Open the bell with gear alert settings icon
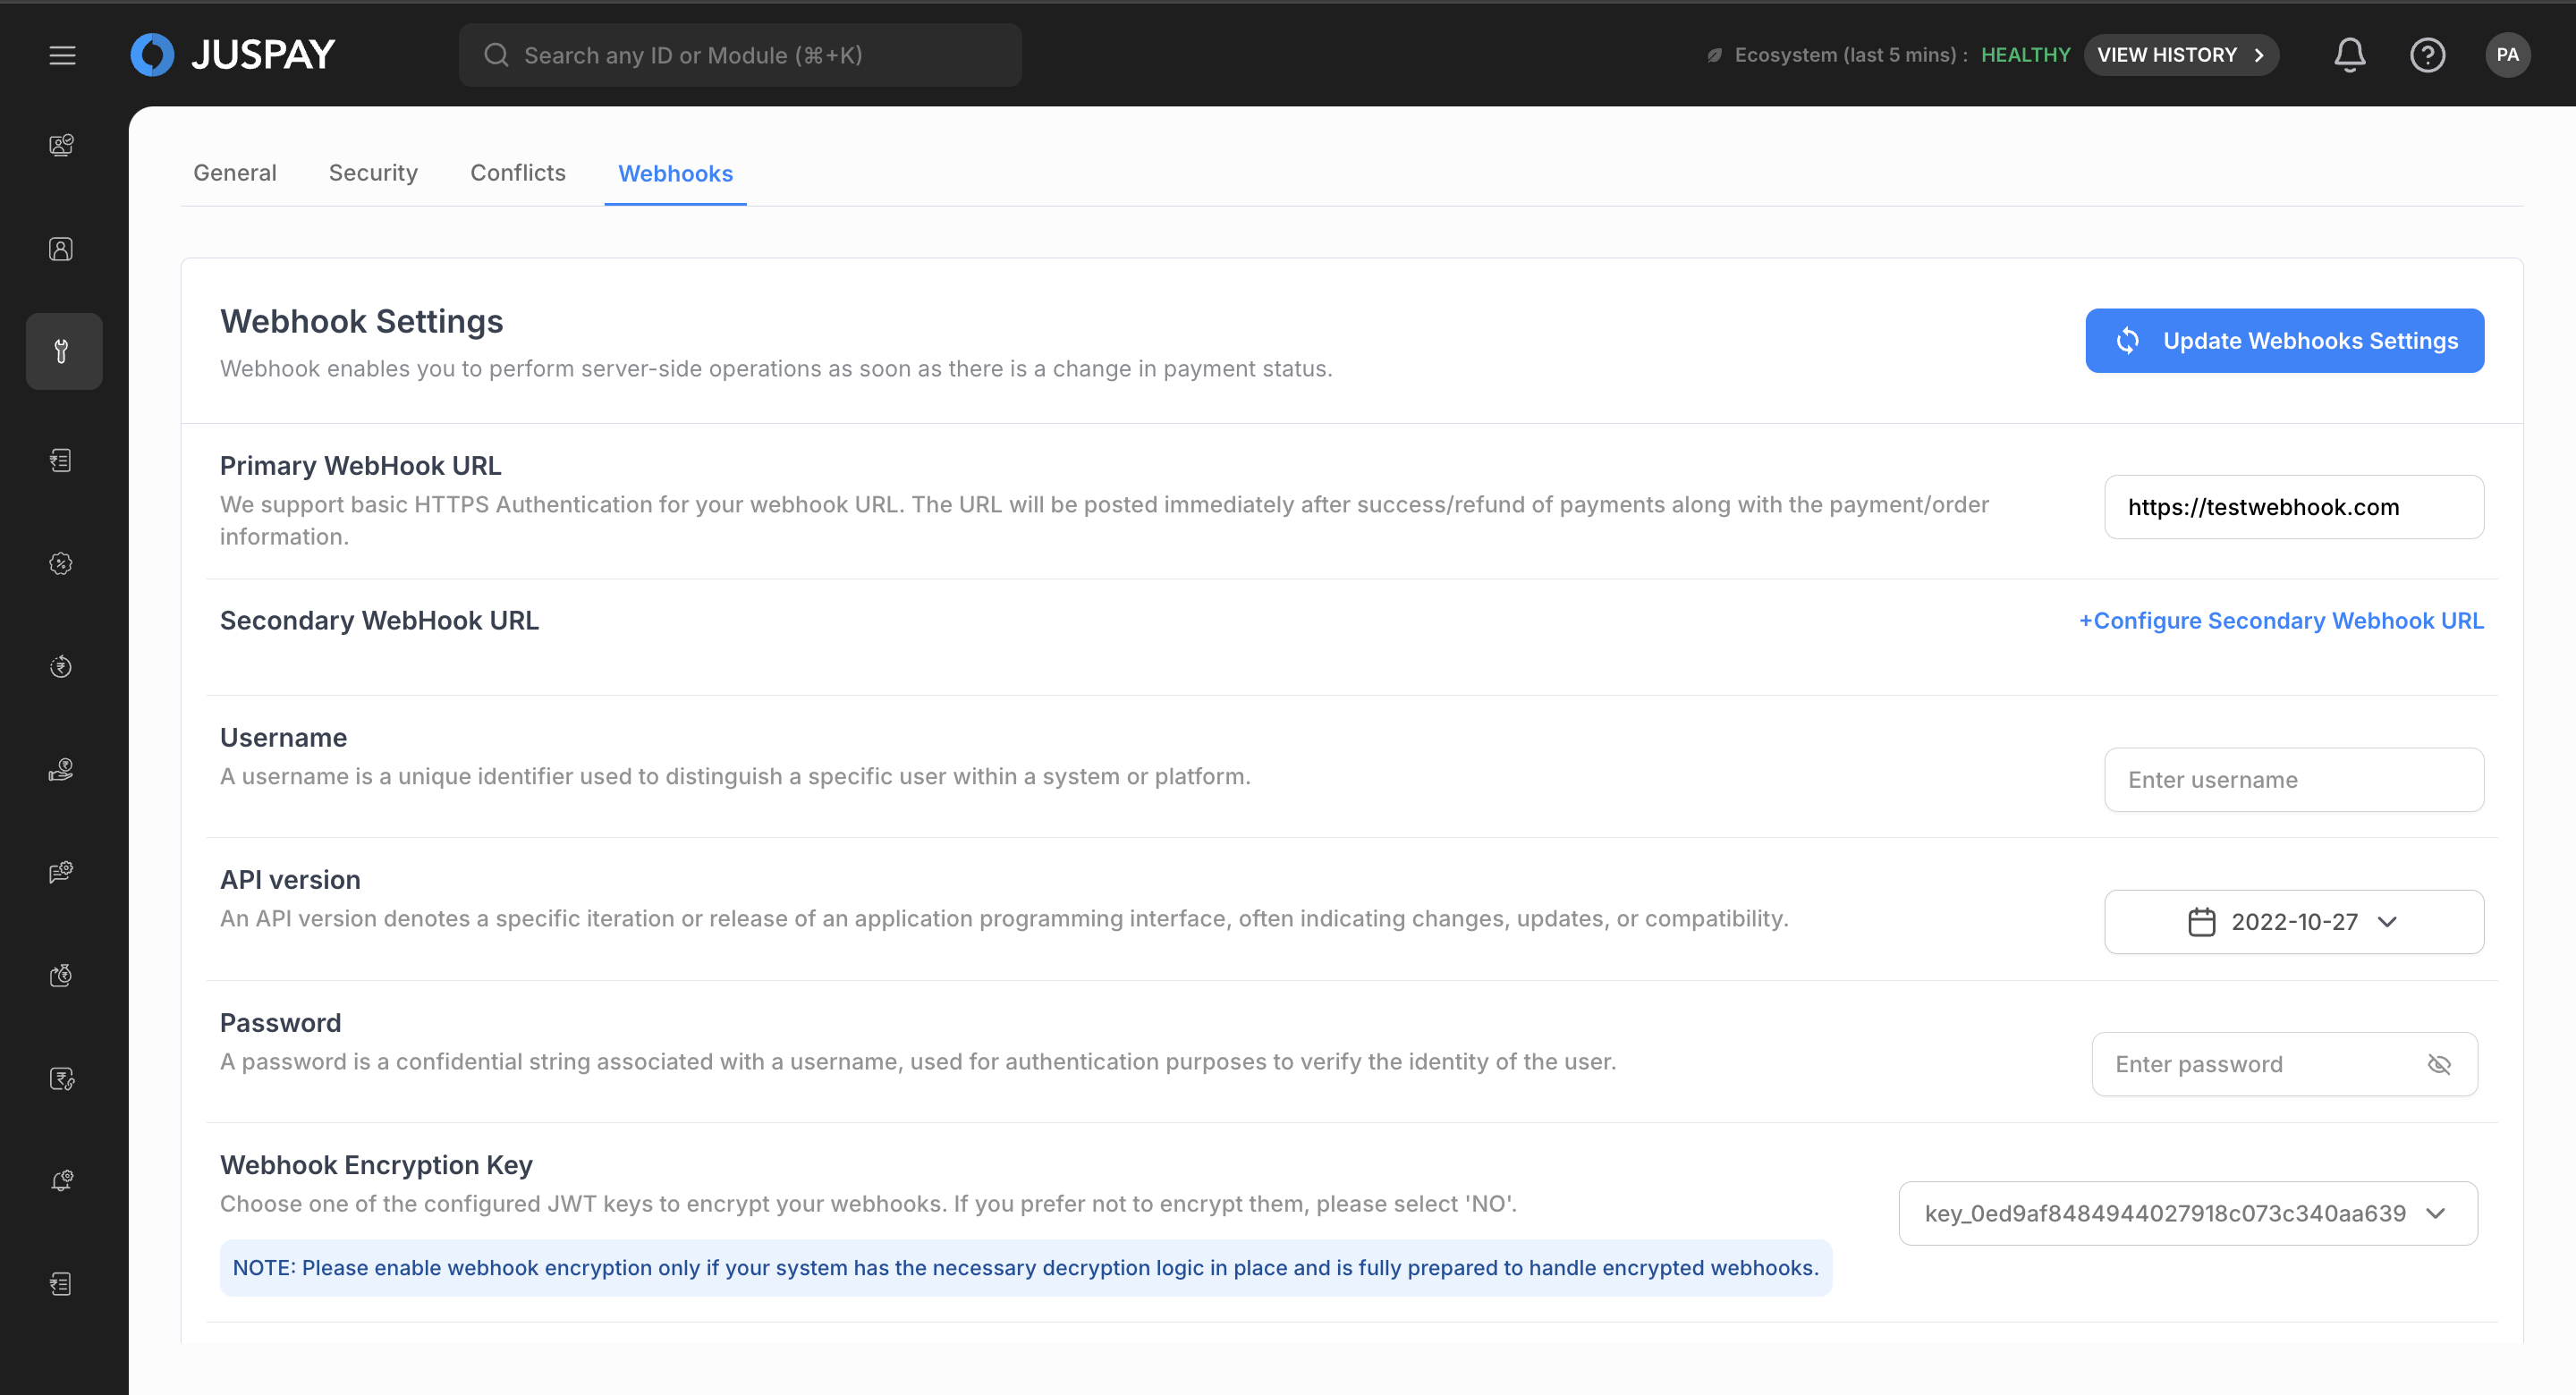This screenshot has width=2576, height=1395. [x=62, y=1181]
